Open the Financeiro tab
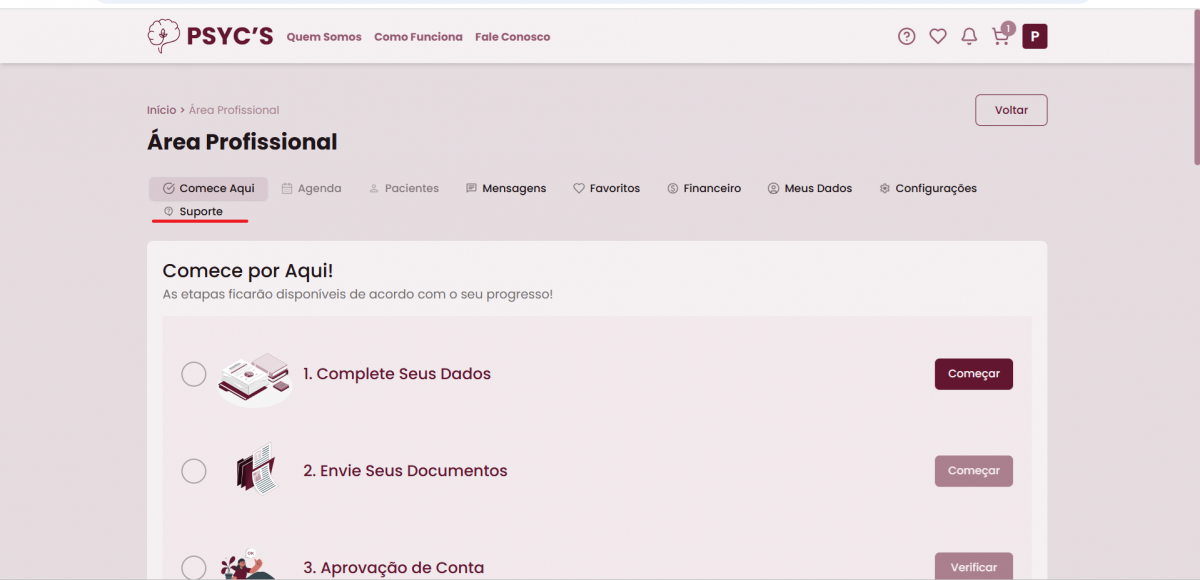 point(704,188)
